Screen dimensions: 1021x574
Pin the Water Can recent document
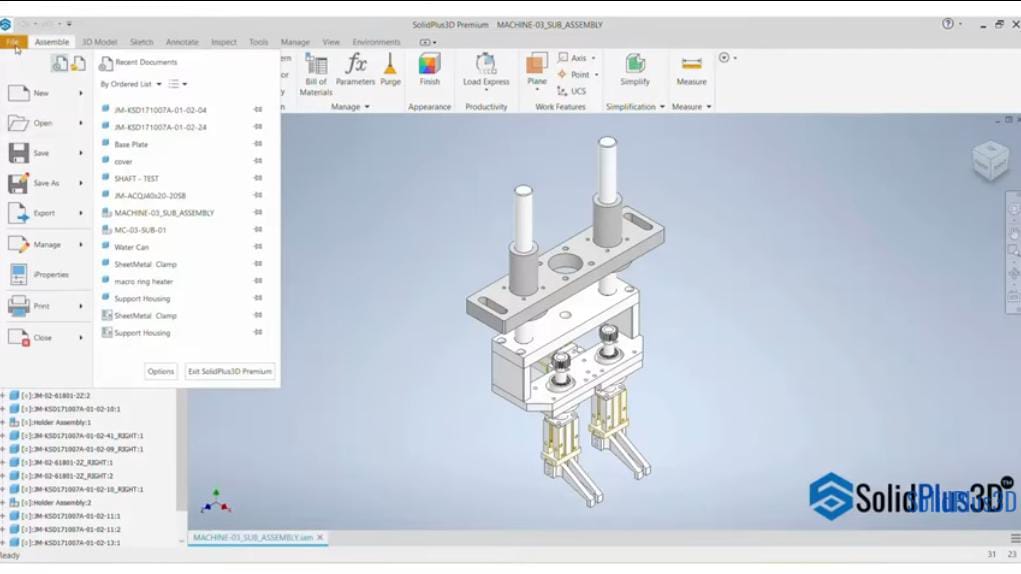(x=258, y=247)
